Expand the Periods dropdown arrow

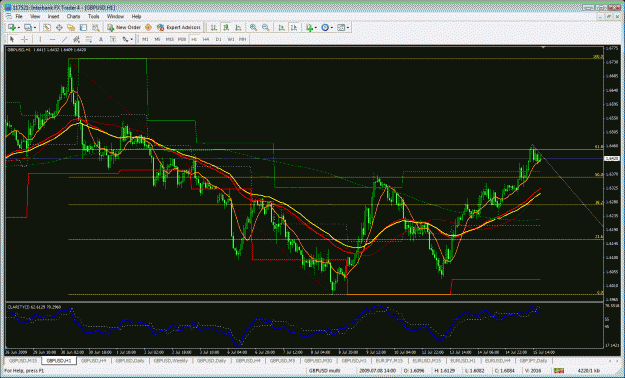[332, 28]
